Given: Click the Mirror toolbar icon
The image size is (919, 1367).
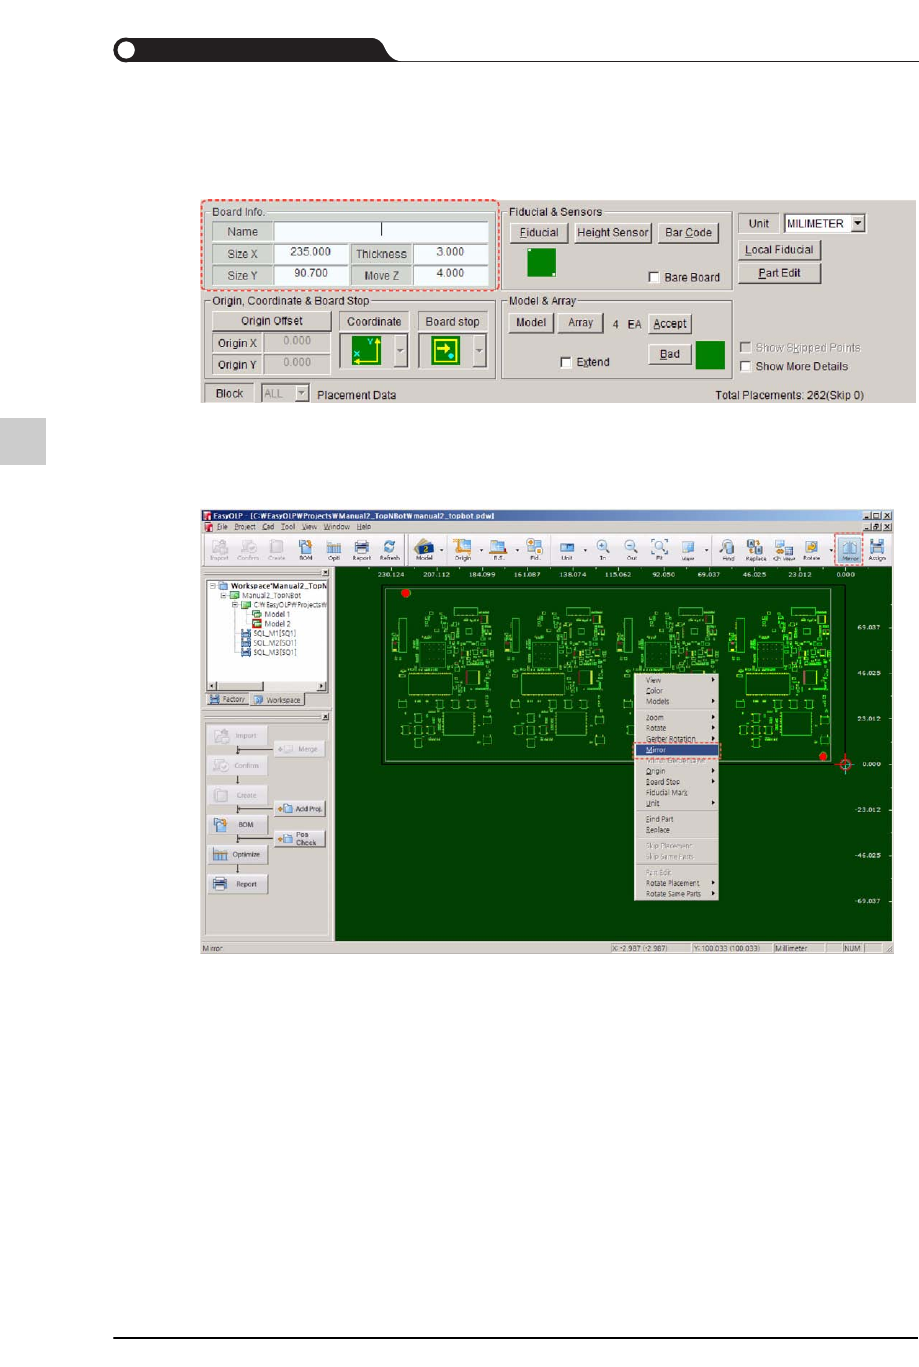Looking at the screenshot, I should 850,548.
